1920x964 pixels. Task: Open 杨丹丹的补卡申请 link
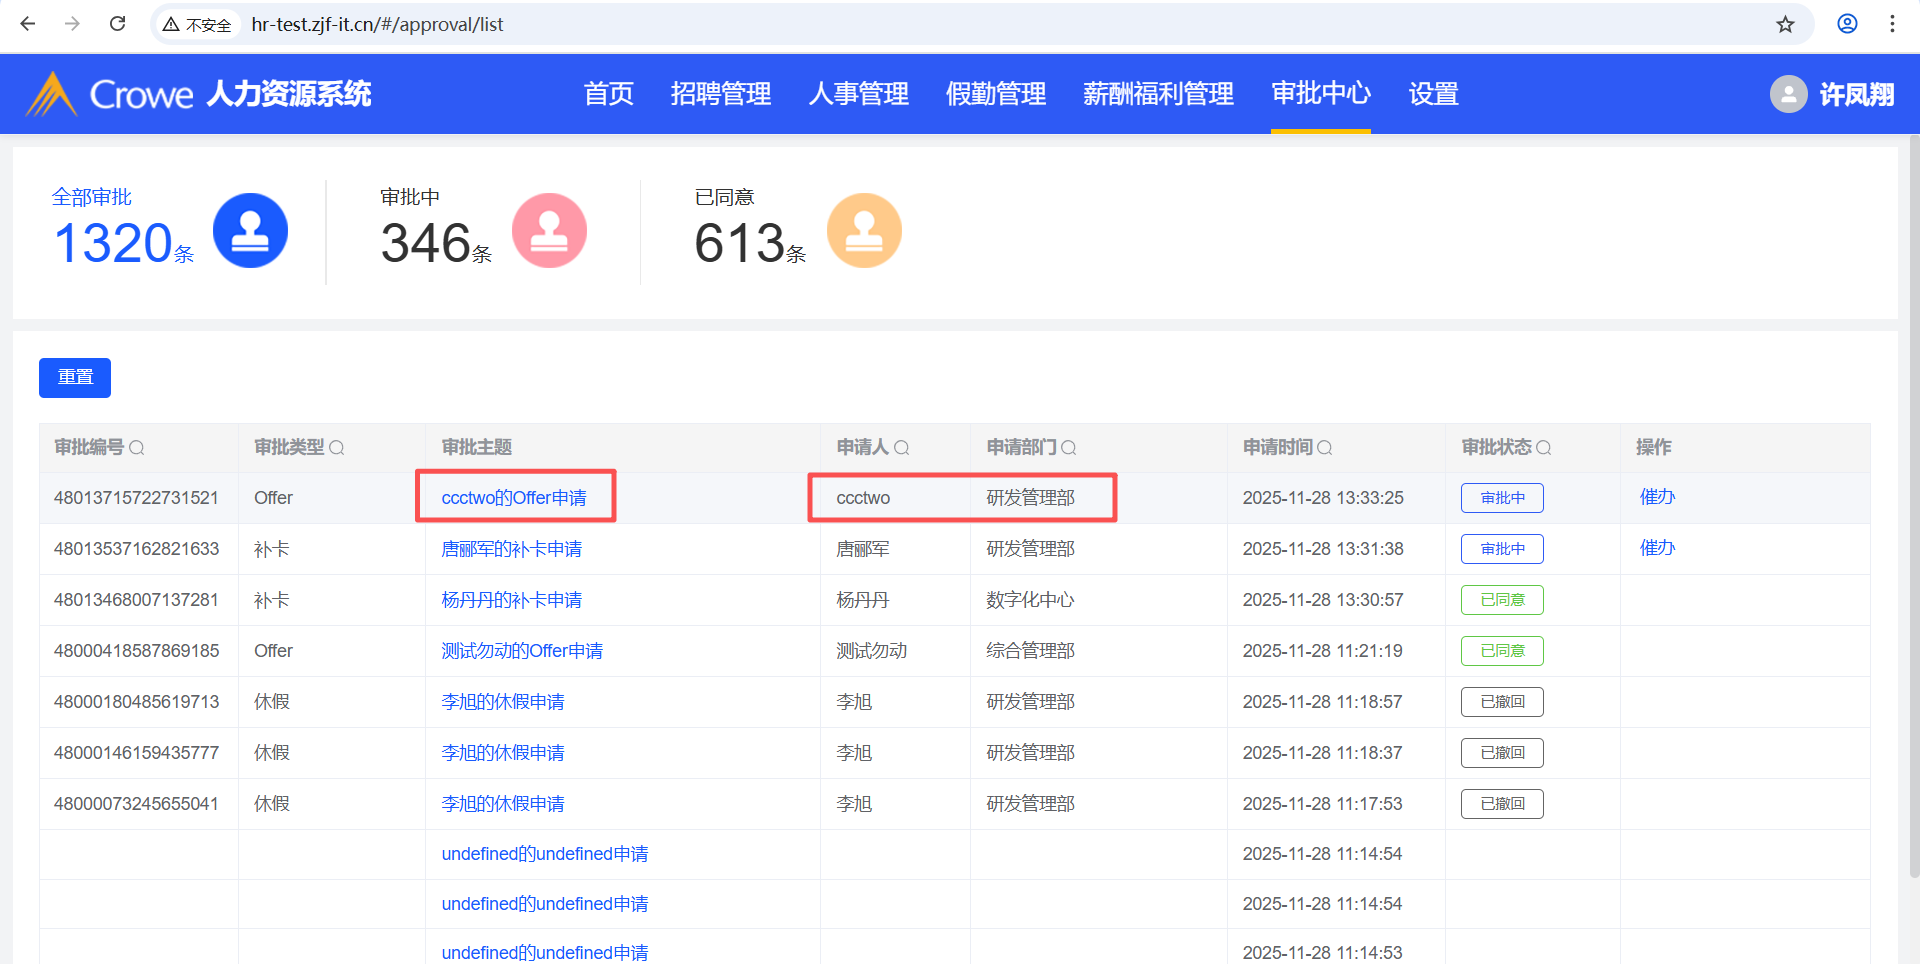(x=511, y=600)
